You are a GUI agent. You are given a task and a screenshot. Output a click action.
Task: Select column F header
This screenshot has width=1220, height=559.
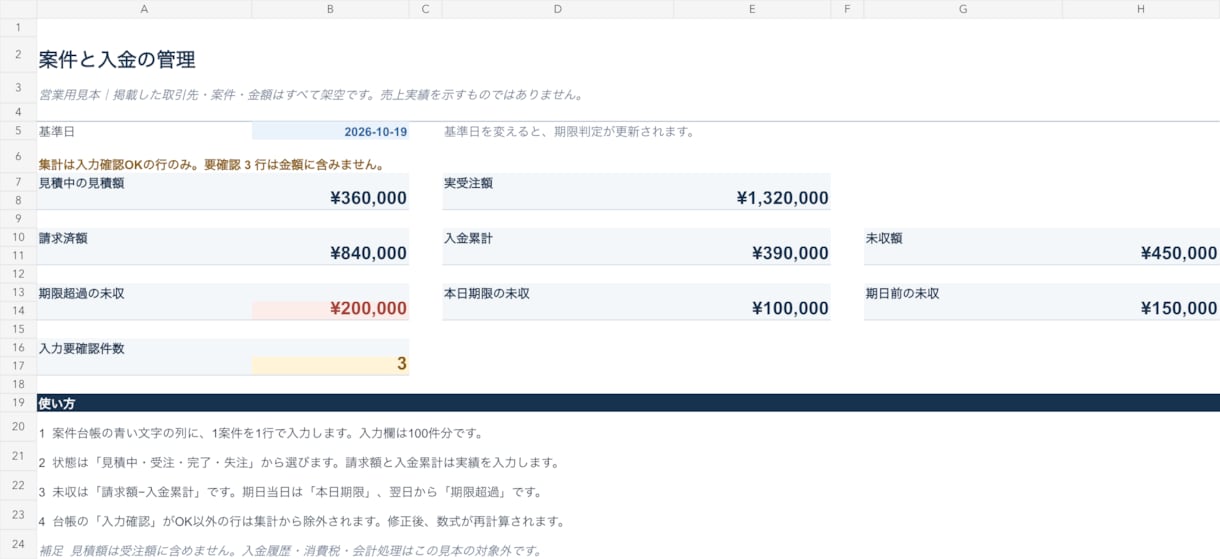point(847,9)
